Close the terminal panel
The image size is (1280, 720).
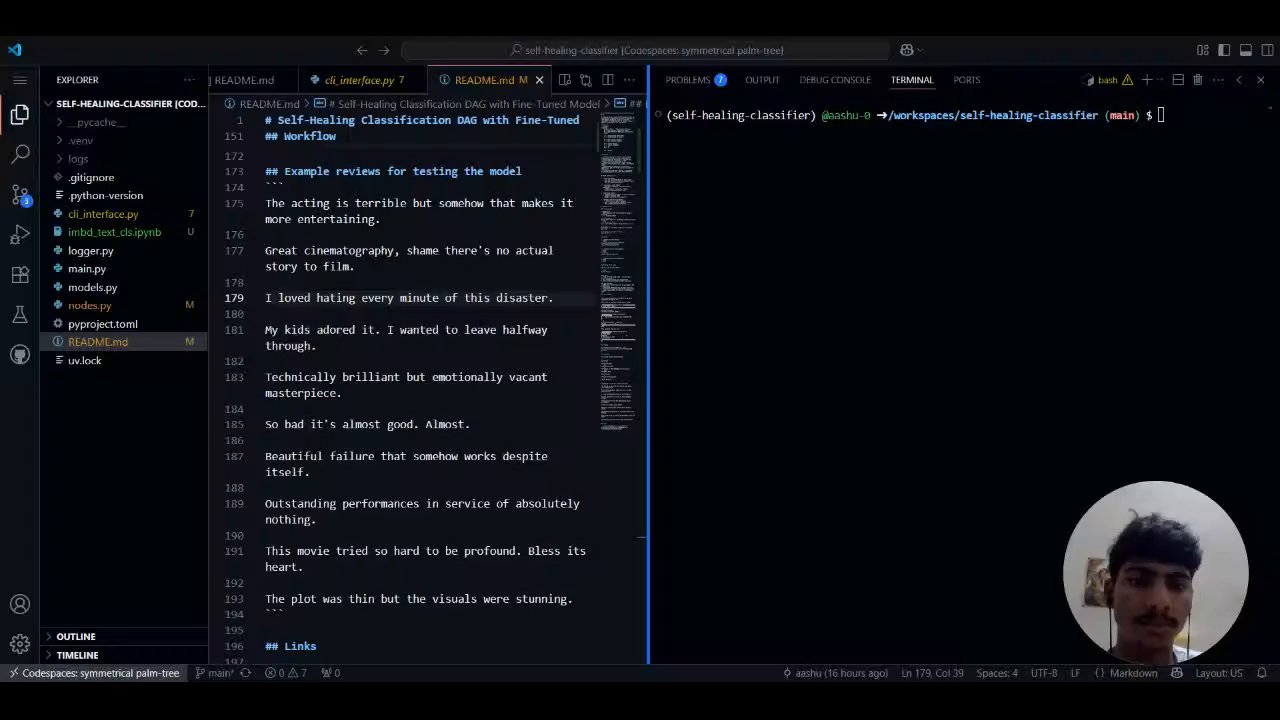(1260, 80)
